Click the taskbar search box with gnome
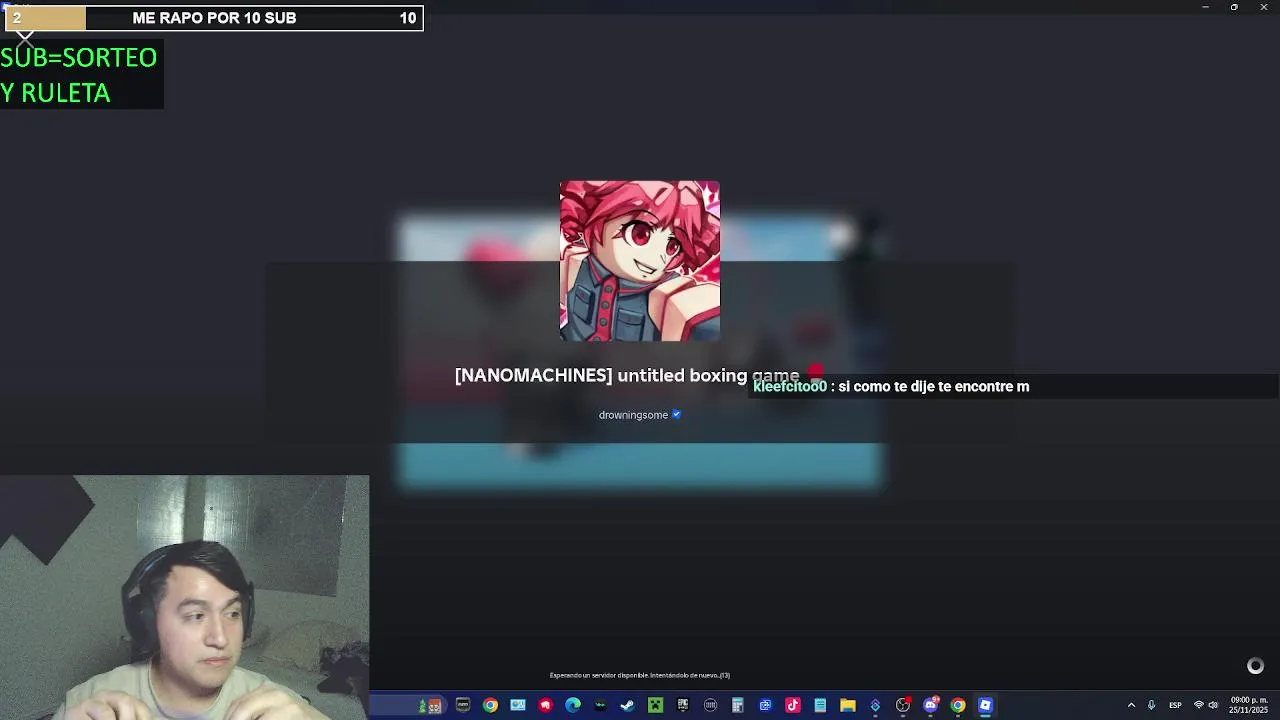The height and width of the screenshot is (720, 1280). (x=408, y=705)
